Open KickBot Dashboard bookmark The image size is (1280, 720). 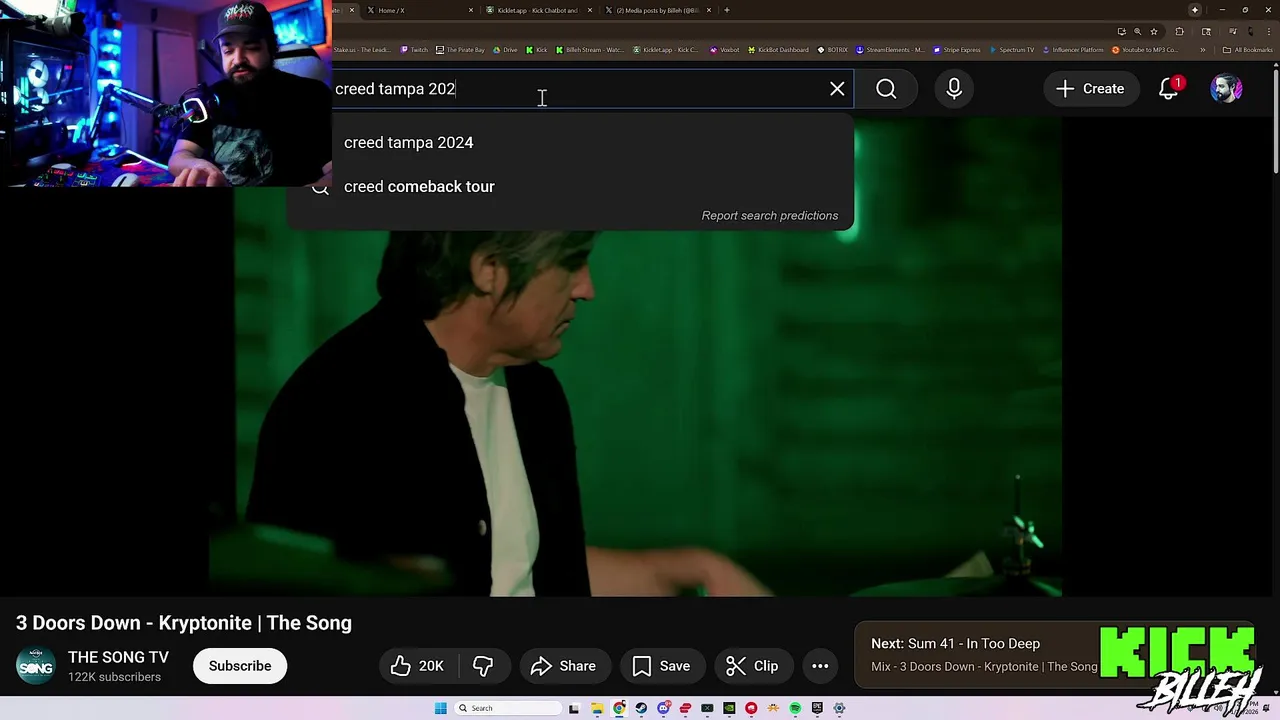tap(778, 50)
